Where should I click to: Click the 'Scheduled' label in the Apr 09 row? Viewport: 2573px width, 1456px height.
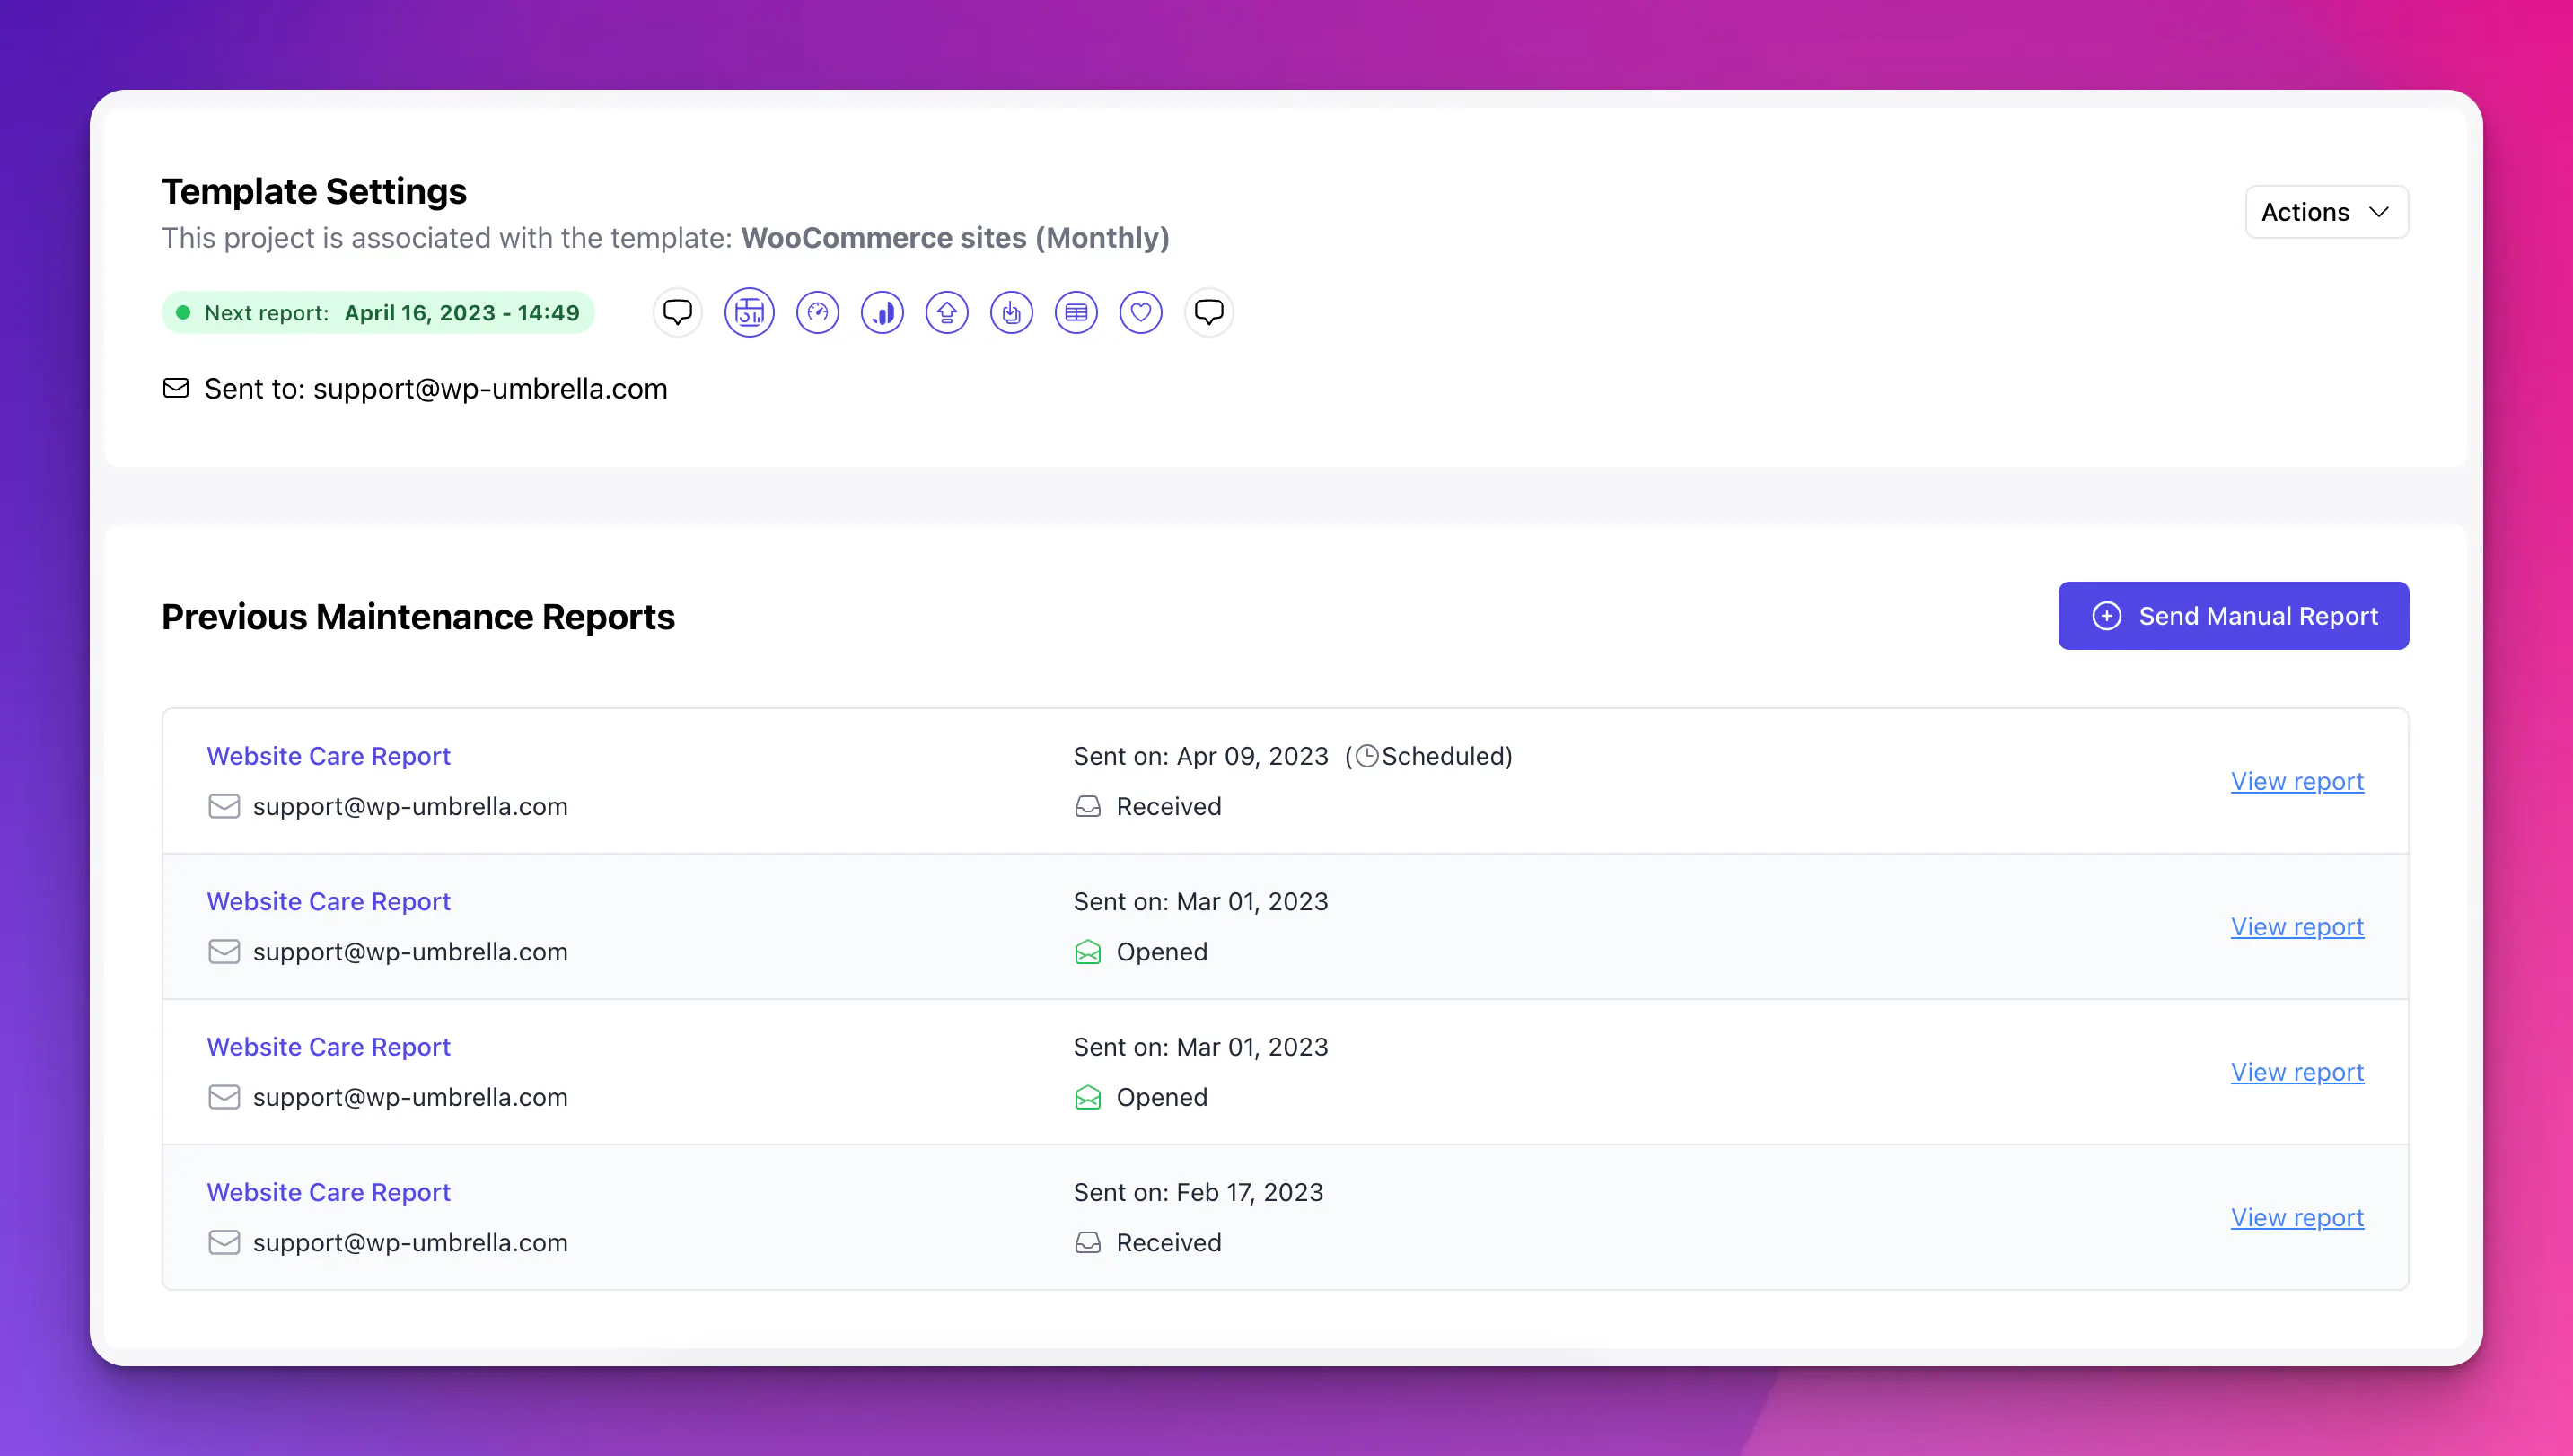(1443, 756)
